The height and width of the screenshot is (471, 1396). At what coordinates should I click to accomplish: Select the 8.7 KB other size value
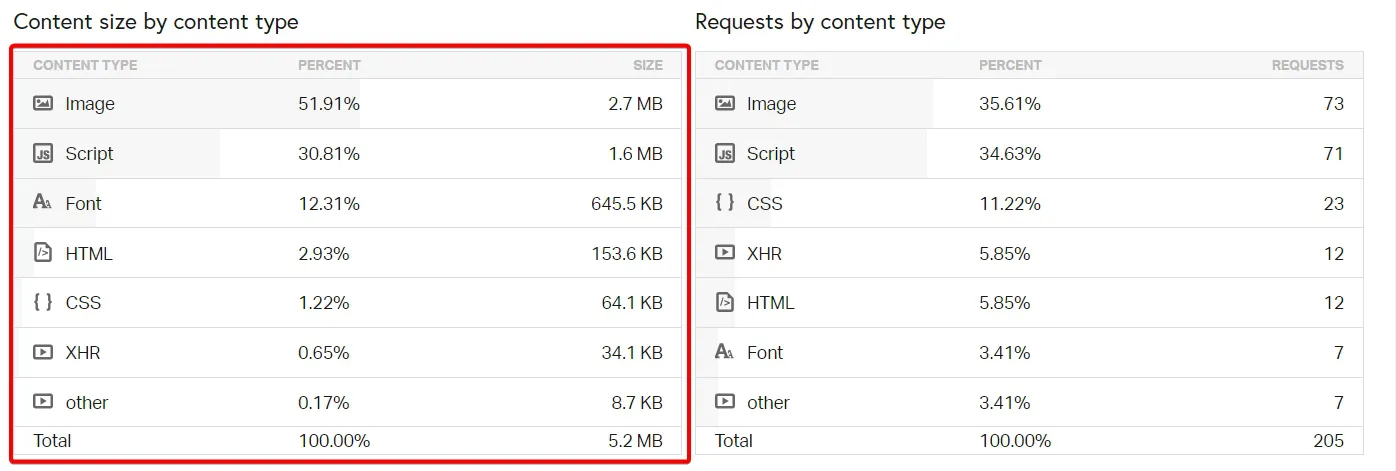(x=637, y=403)
